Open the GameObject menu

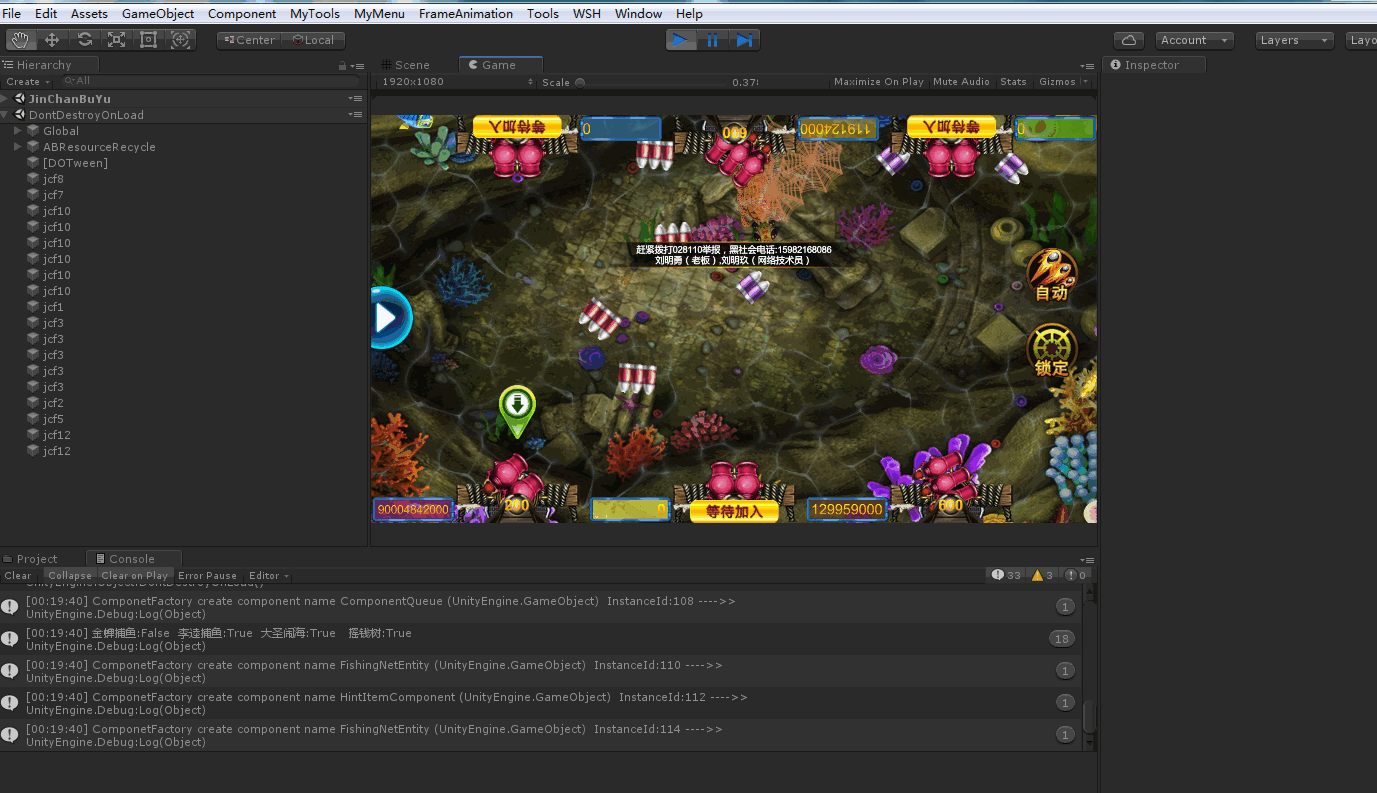point(158,14)
